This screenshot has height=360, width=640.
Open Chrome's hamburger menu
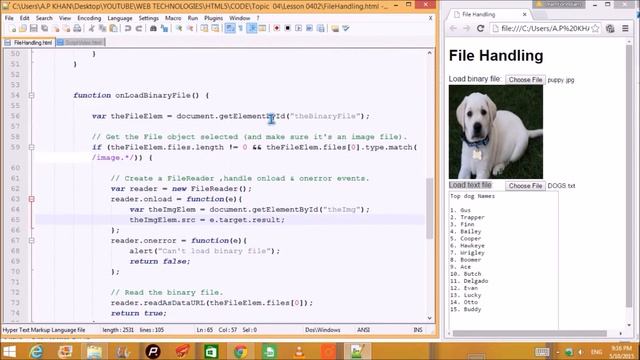[625, 28]
